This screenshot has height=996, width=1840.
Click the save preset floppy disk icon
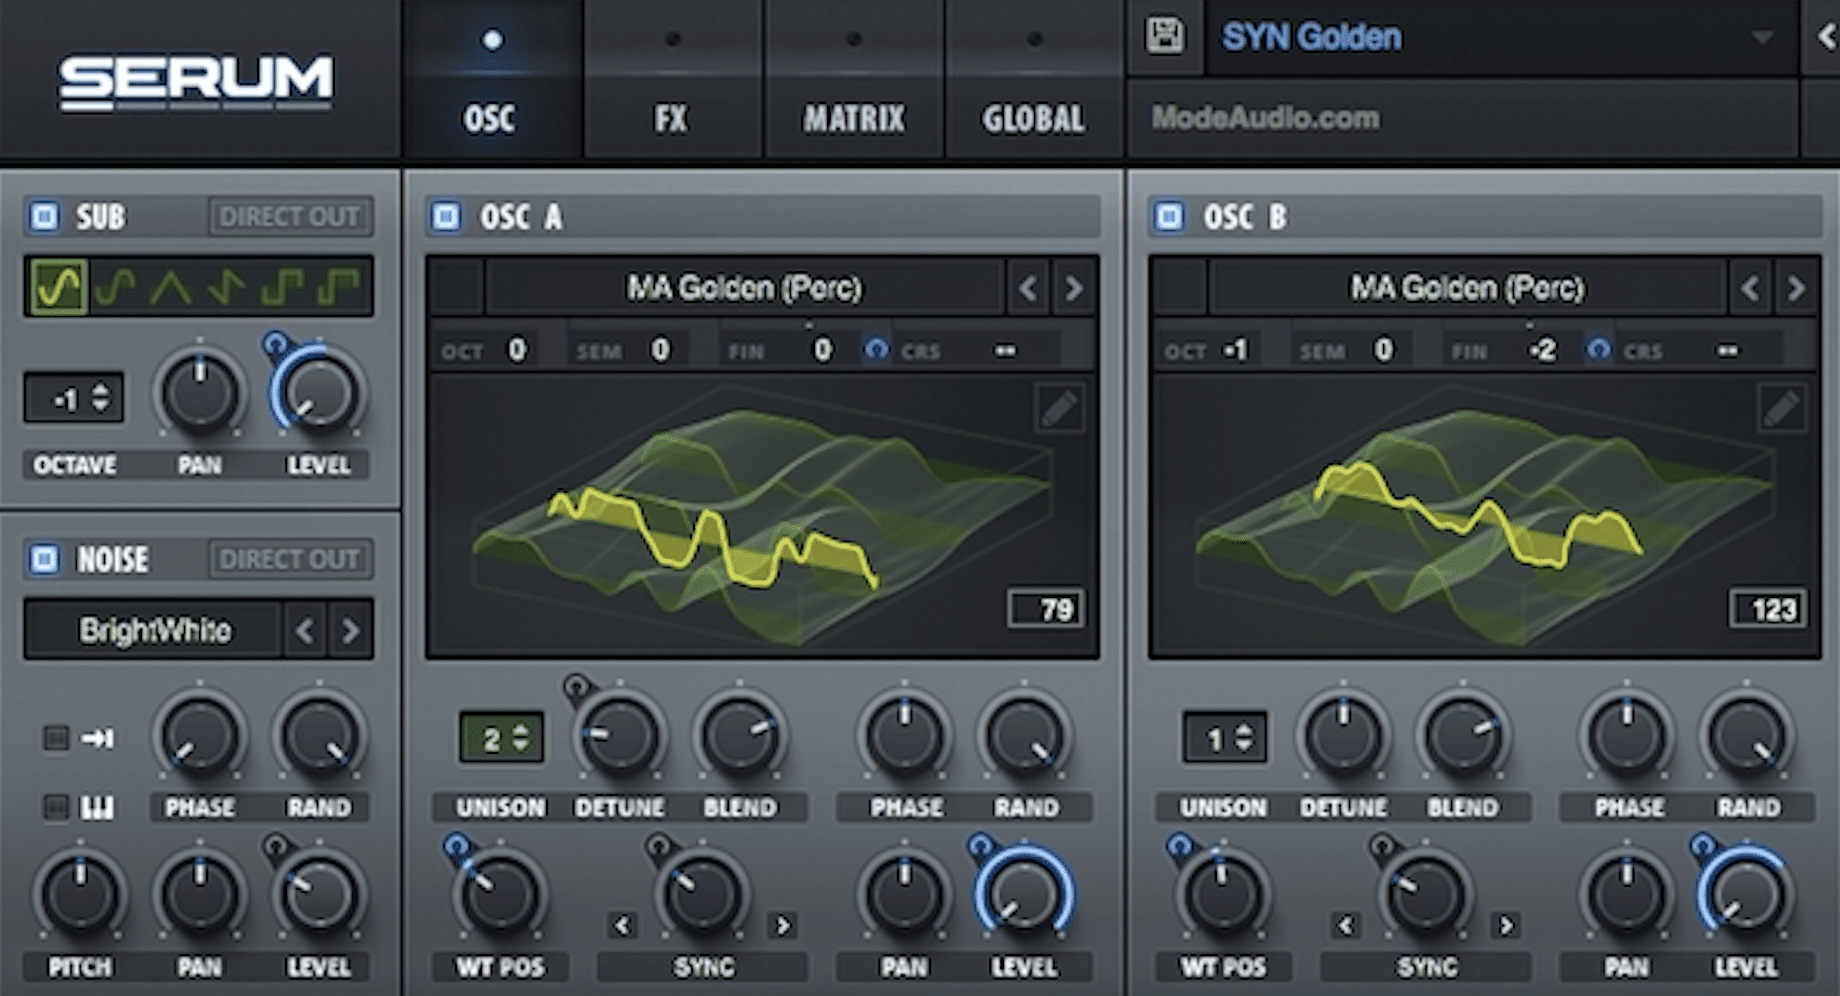(x=1164, y=37)
